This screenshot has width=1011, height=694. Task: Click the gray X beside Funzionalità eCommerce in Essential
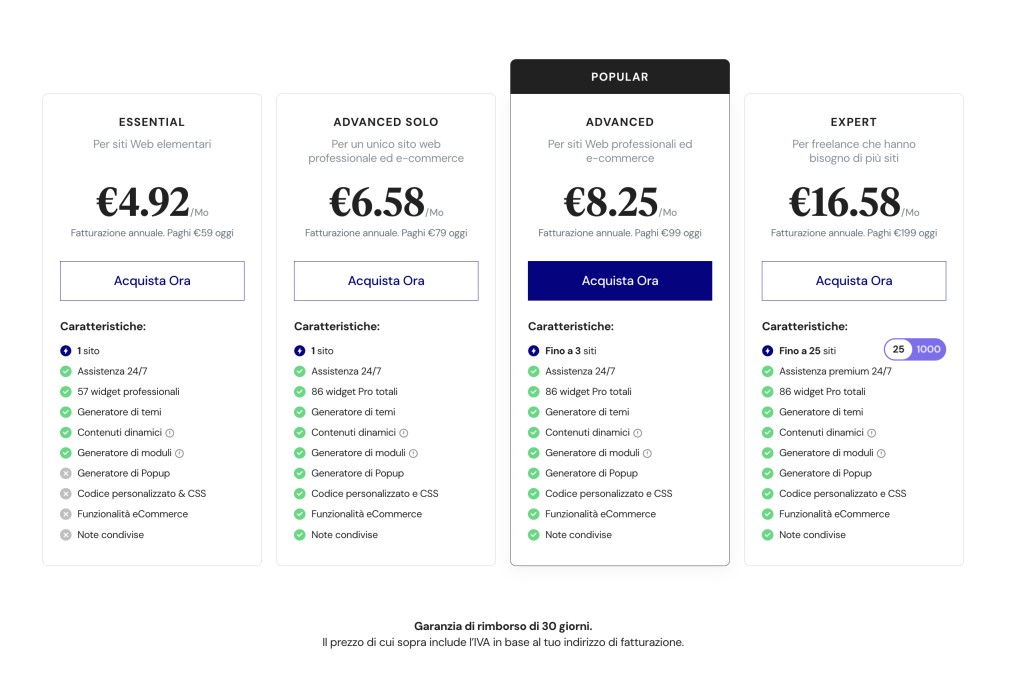point(67,514)
